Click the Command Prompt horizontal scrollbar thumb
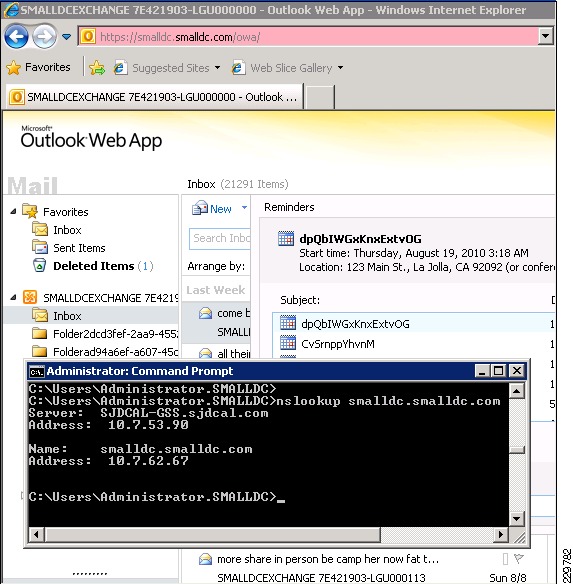573x584 pixels. (213, 535)
